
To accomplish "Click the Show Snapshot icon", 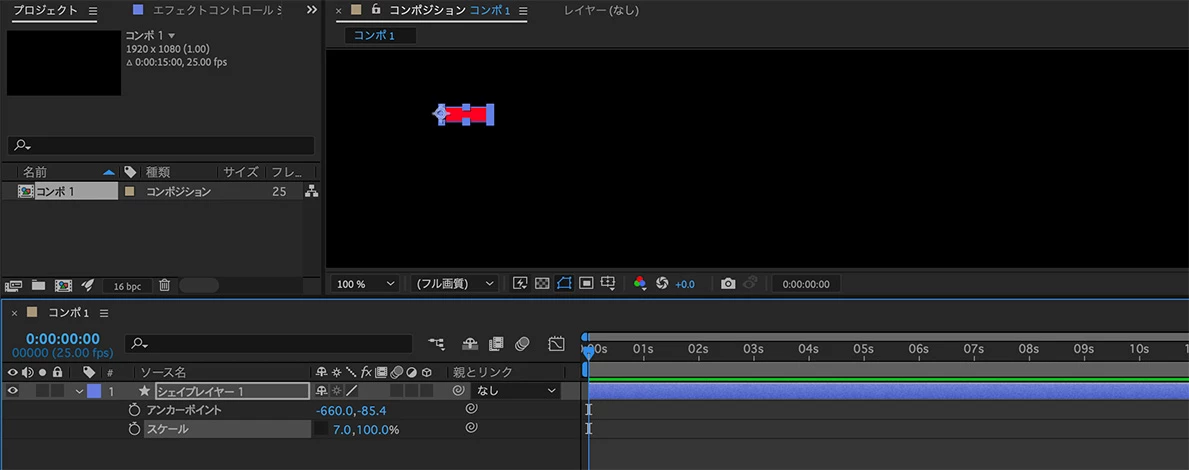I will [x=750, y=284].
